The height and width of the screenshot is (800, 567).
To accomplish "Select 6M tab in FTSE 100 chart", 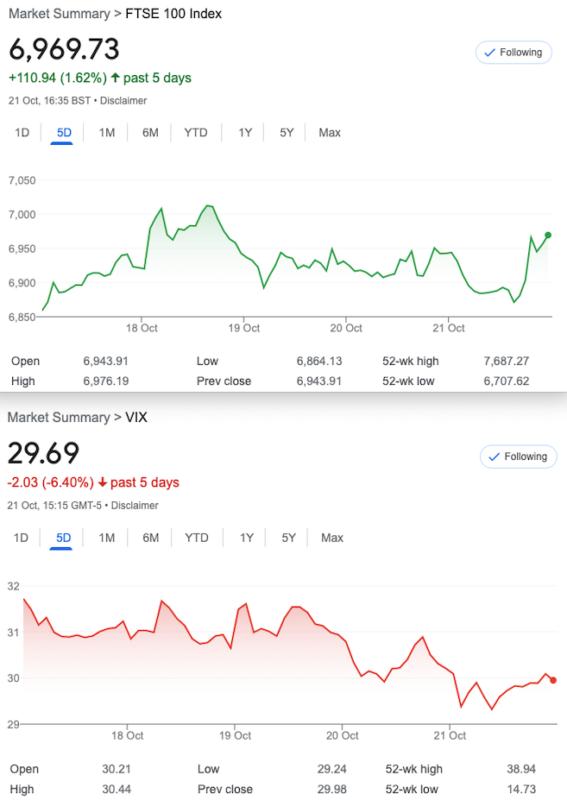I will (x=150, y=133).
